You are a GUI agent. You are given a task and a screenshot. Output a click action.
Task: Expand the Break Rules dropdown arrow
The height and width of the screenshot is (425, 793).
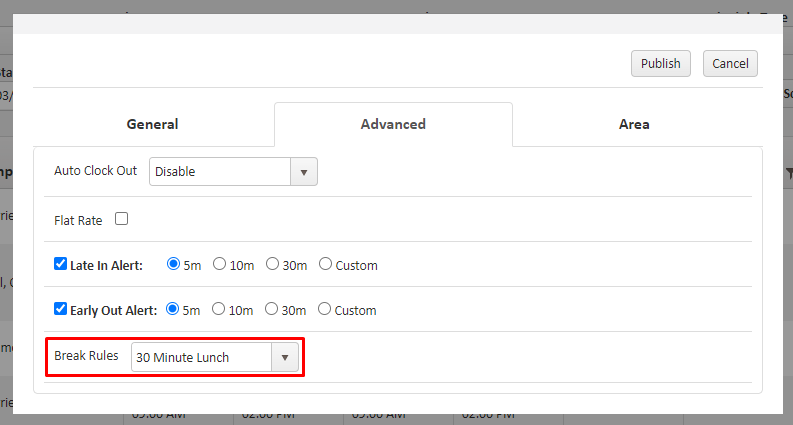pyautogui.click(x=285, y=357)
